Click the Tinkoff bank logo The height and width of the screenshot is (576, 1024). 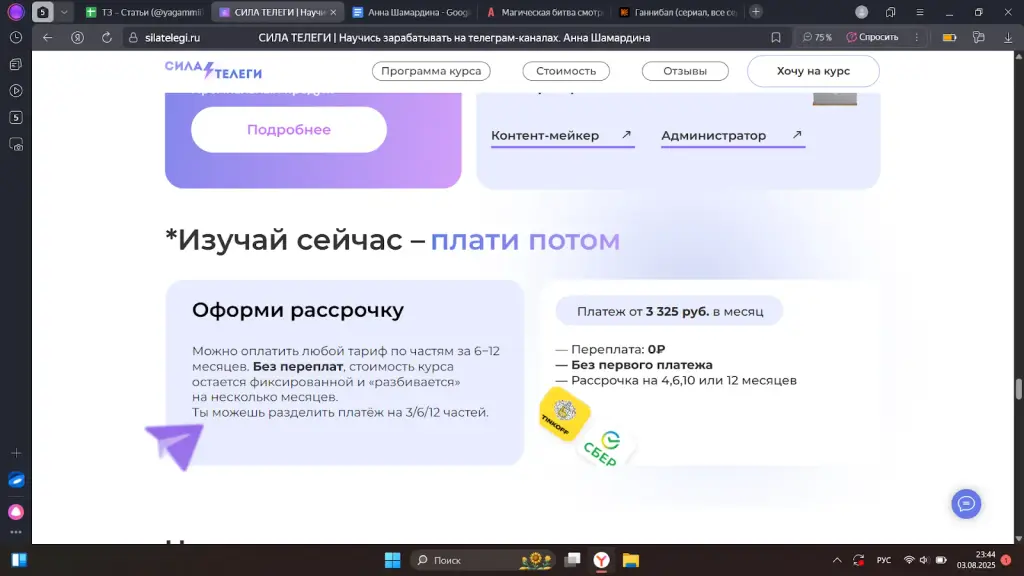pyautogui.click(x=564, y=413)
